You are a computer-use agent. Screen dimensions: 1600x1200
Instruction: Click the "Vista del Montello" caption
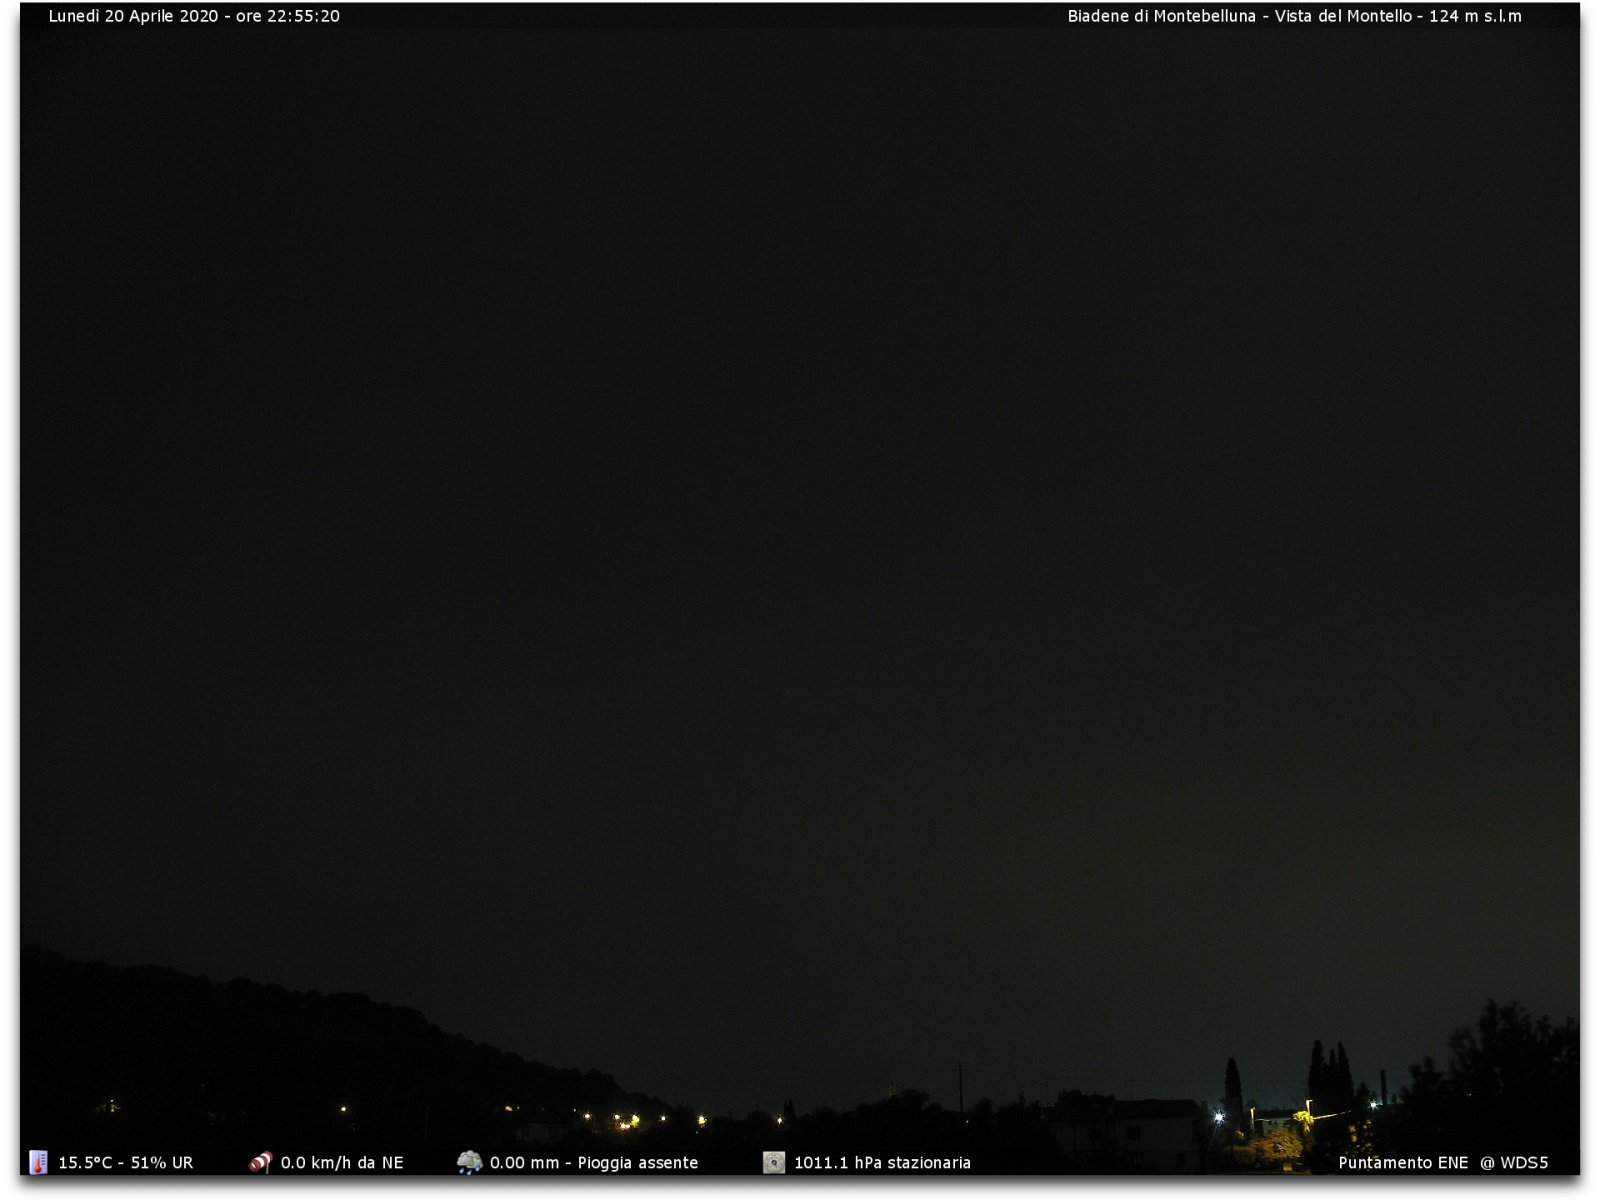click(1343, 16)
